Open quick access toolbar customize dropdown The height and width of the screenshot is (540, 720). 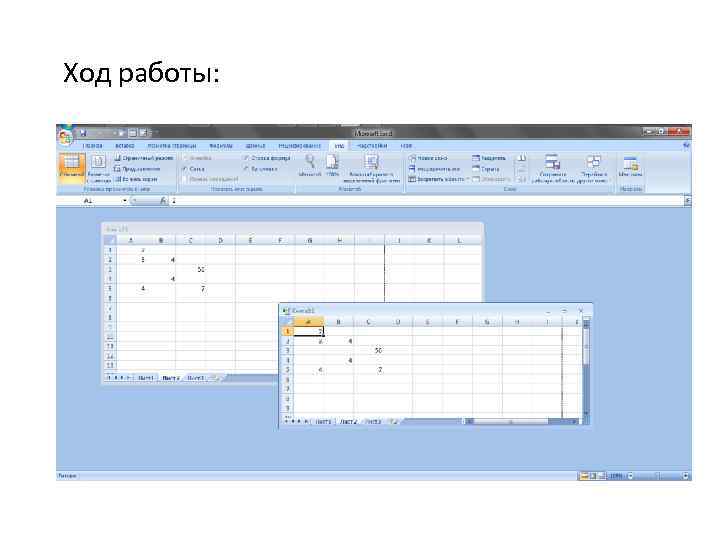(x=157, y=133)
